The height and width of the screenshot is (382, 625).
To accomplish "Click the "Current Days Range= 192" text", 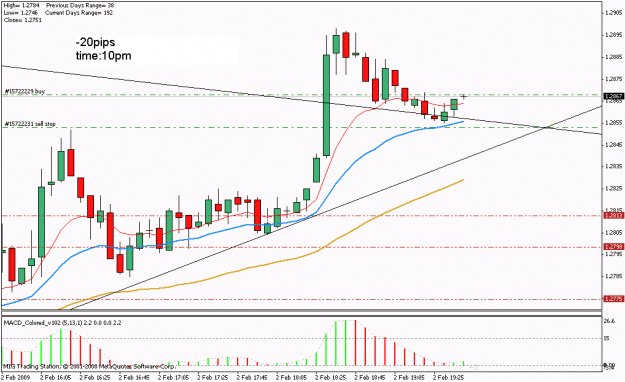I will coord(79,13).
